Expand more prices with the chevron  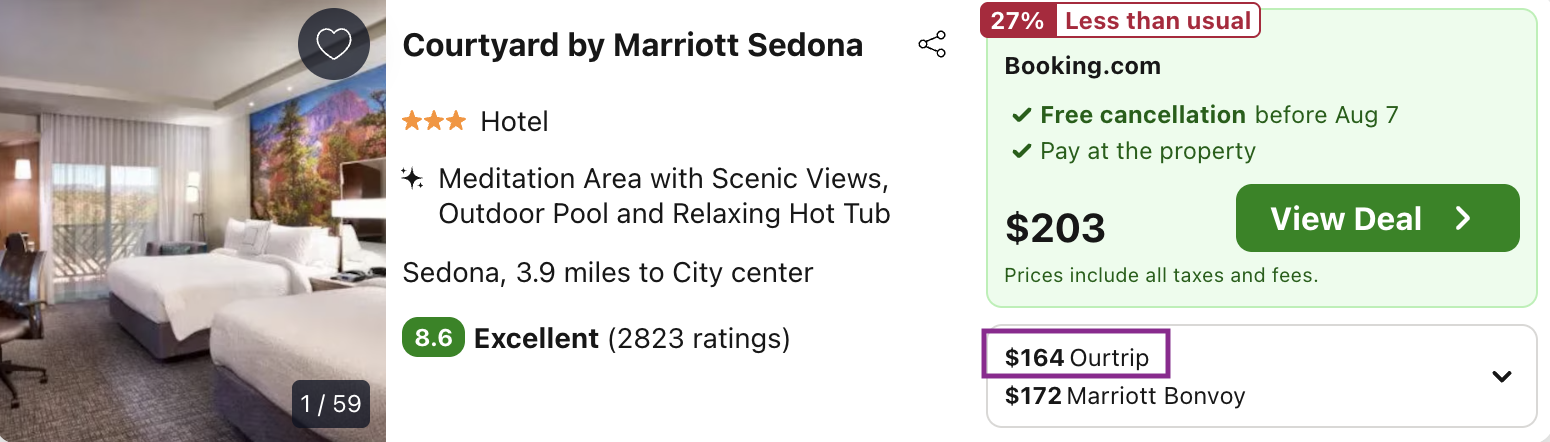(x=1501, y=376)
